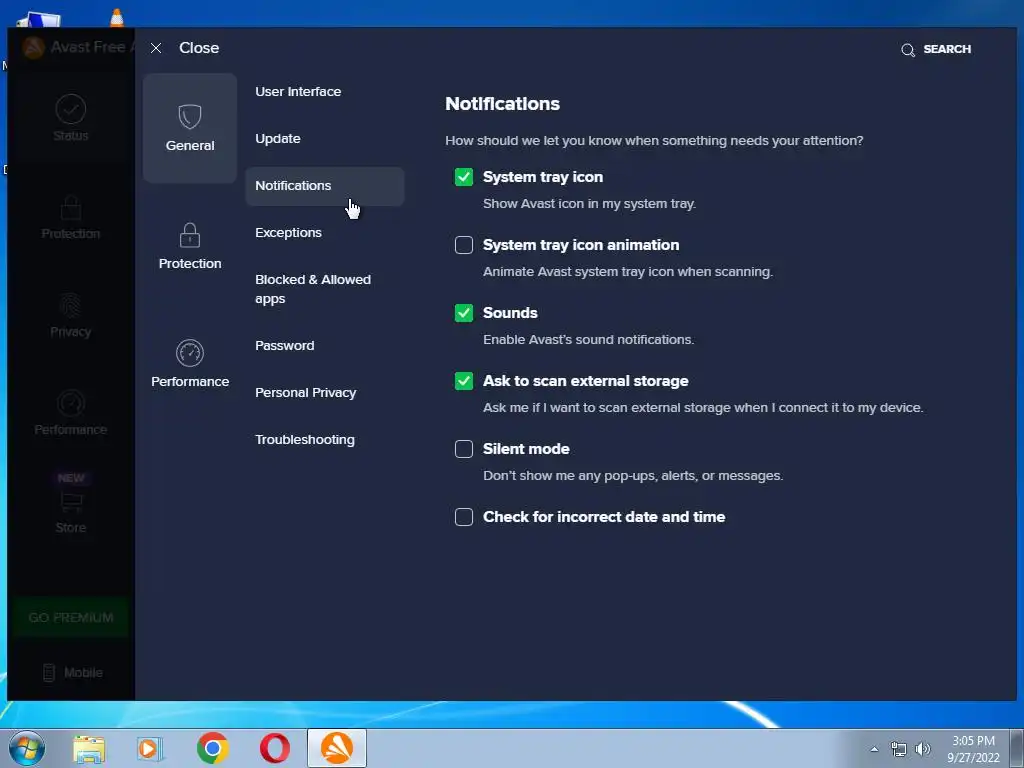The height and width of the screenshot is (768, 1024).
Task: Uncheck Ask to scan external storage
Action: tap(464, 381)
